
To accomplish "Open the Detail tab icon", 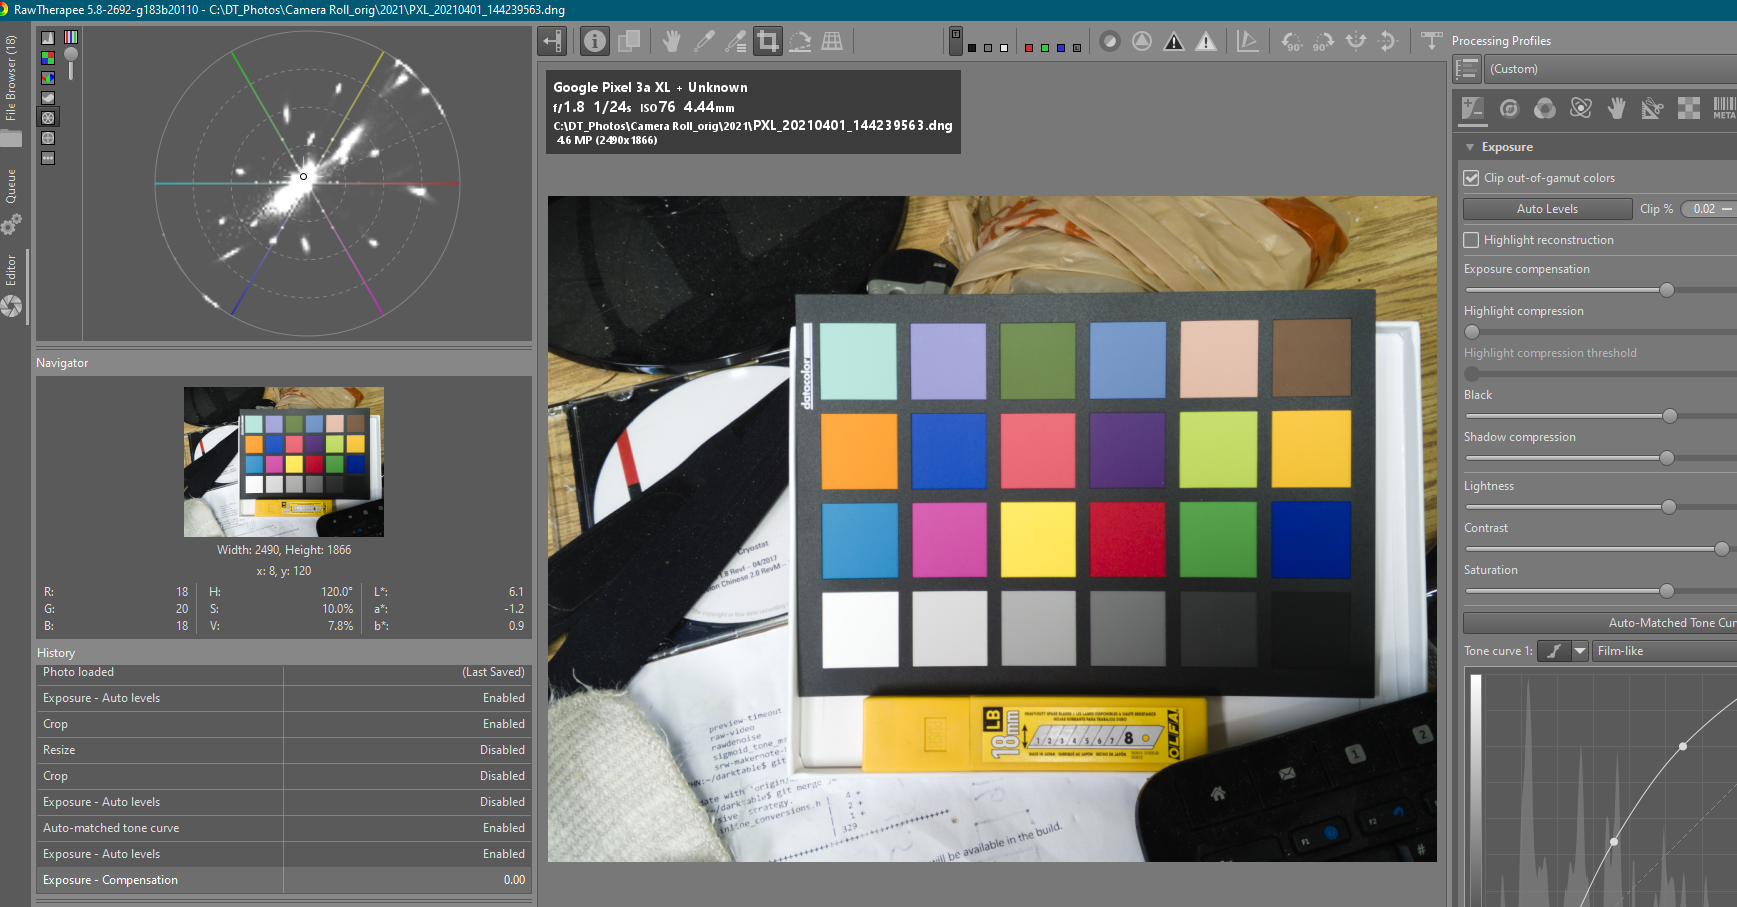I will (1509, 108).
